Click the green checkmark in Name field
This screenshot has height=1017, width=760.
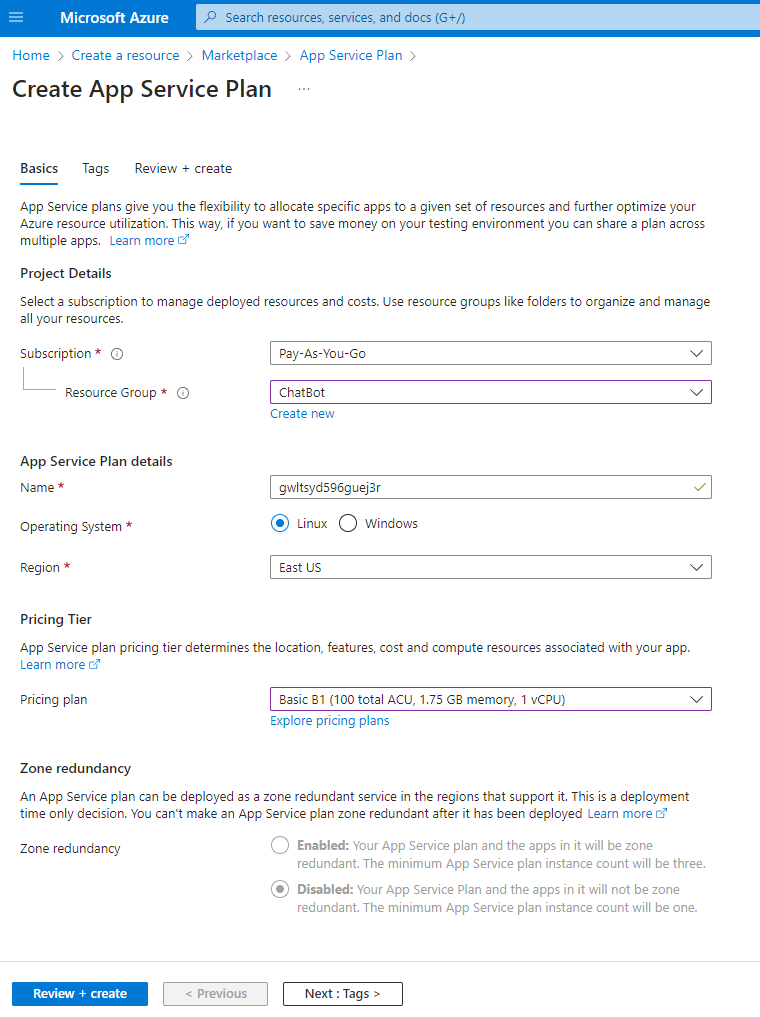pyautogui.click(x=700, y=487)
